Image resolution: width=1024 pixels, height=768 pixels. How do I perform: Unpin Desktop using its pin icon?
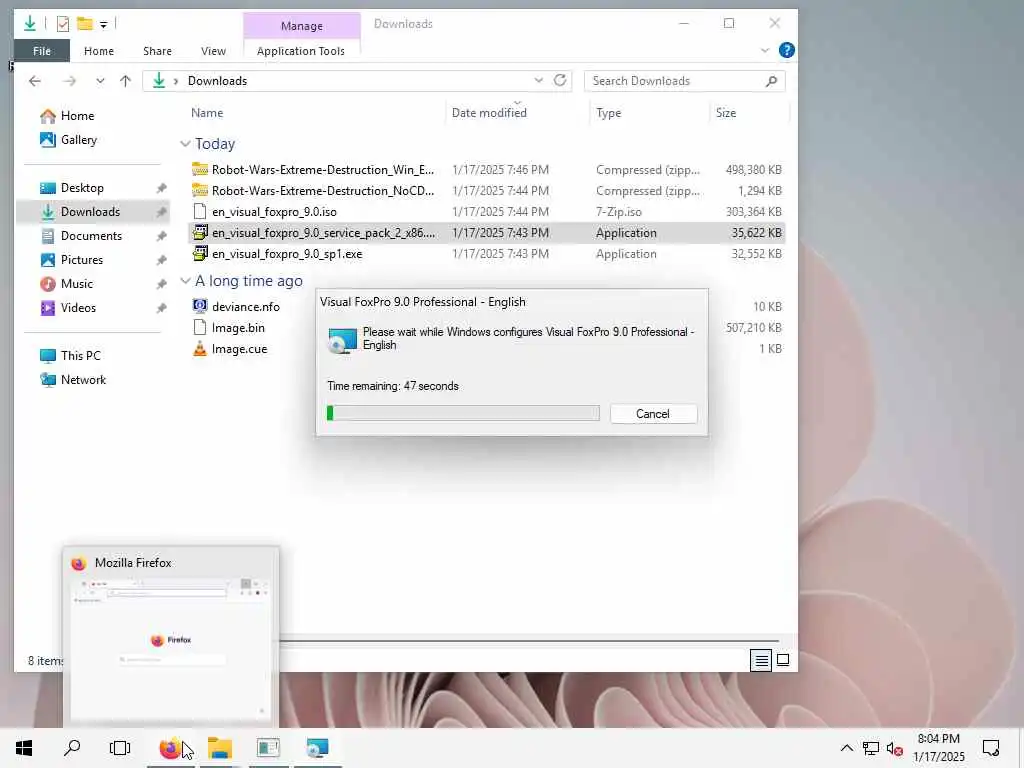pos(161,188)
